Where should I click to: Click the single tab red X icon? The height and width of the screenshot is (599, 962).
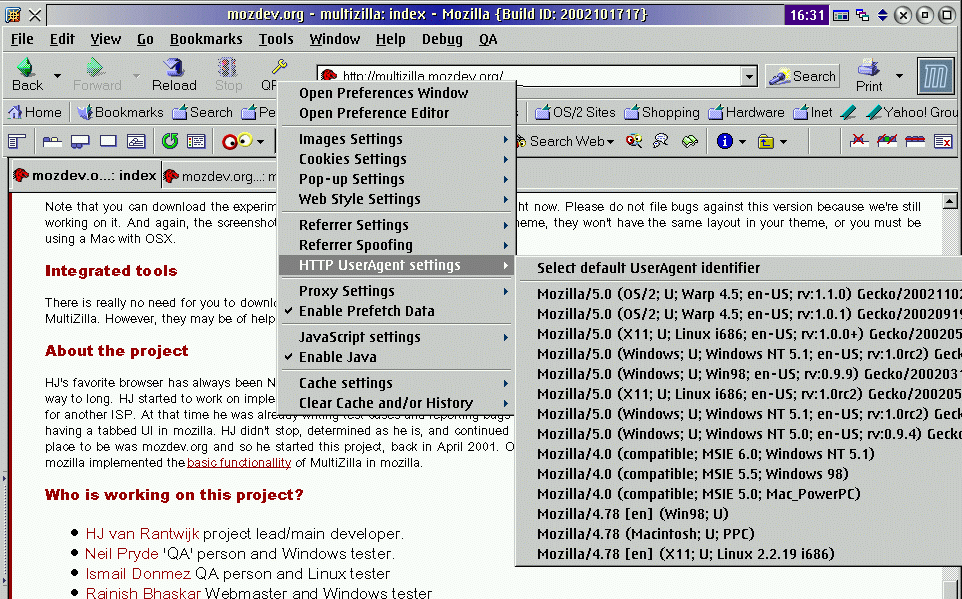(859, 142)
